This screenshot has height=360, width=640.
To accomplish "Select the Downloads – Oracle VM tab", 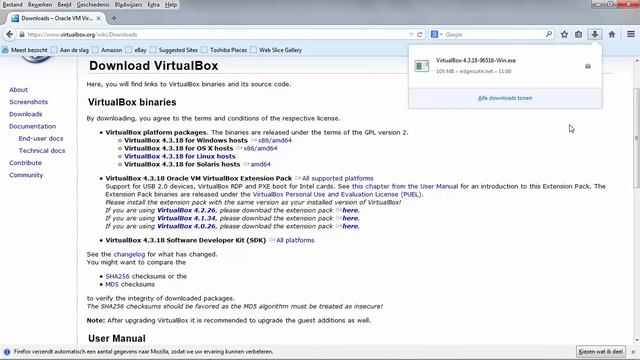I will tap(56, 18).
